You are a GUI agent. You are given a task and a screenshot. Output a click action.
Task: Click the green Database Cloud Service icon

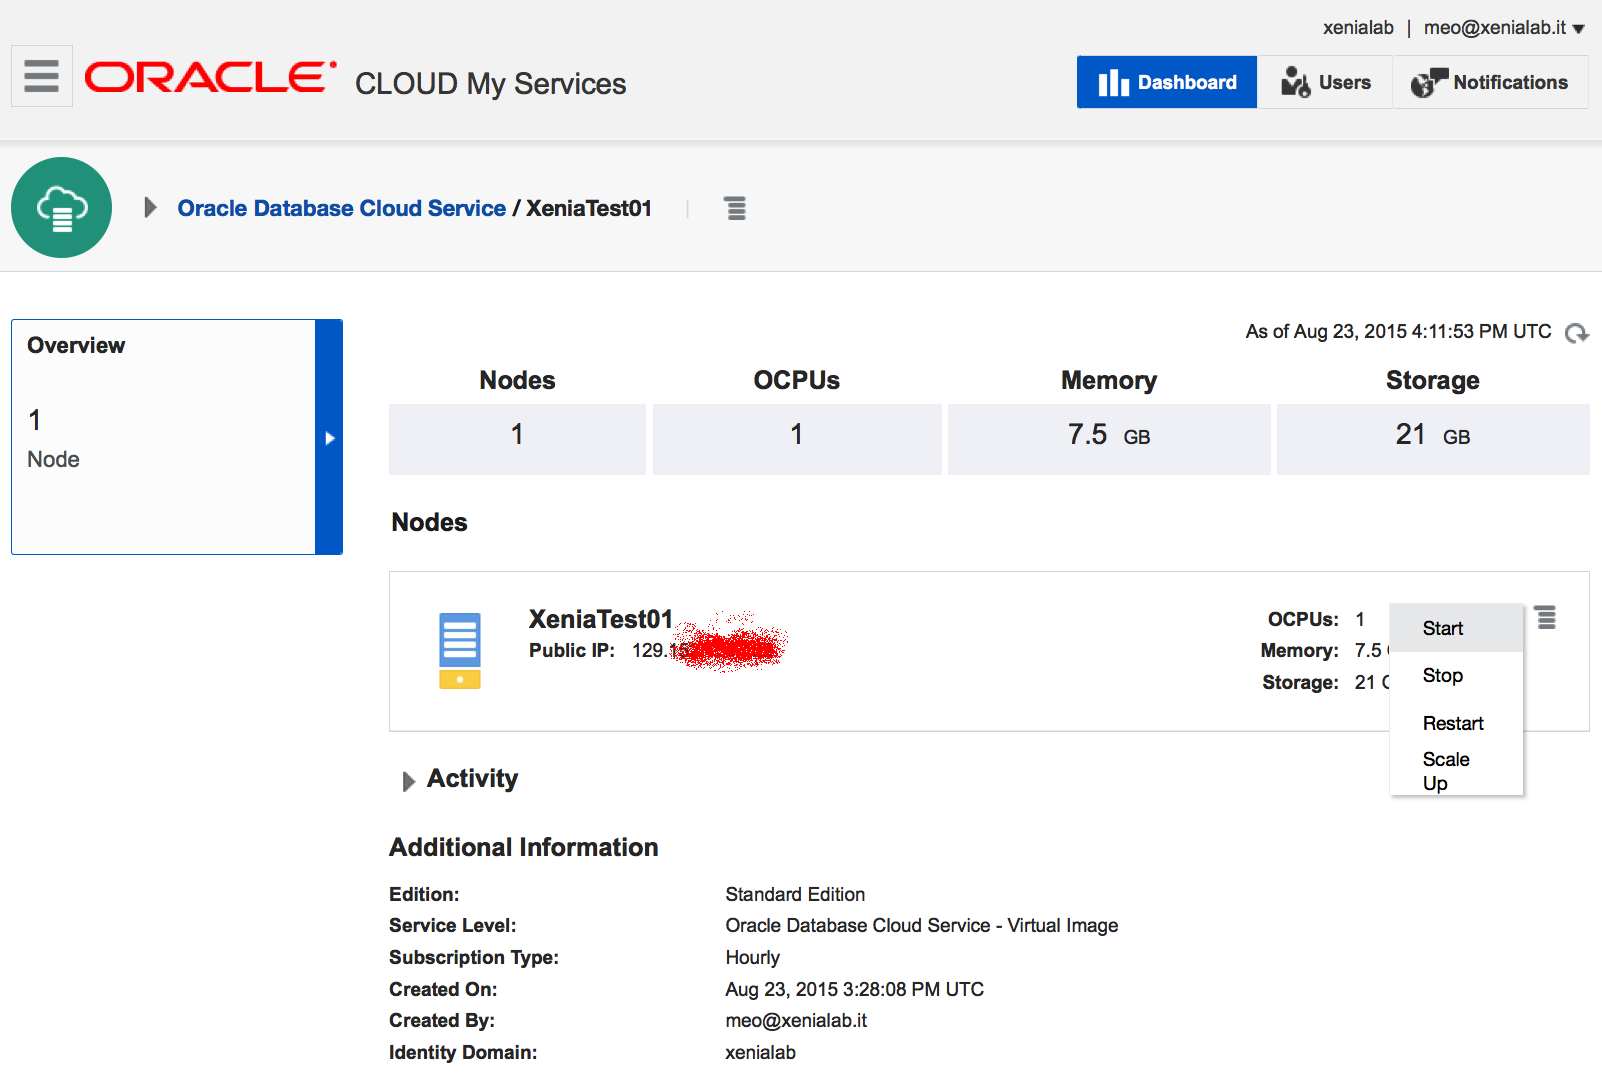(62, 208)
